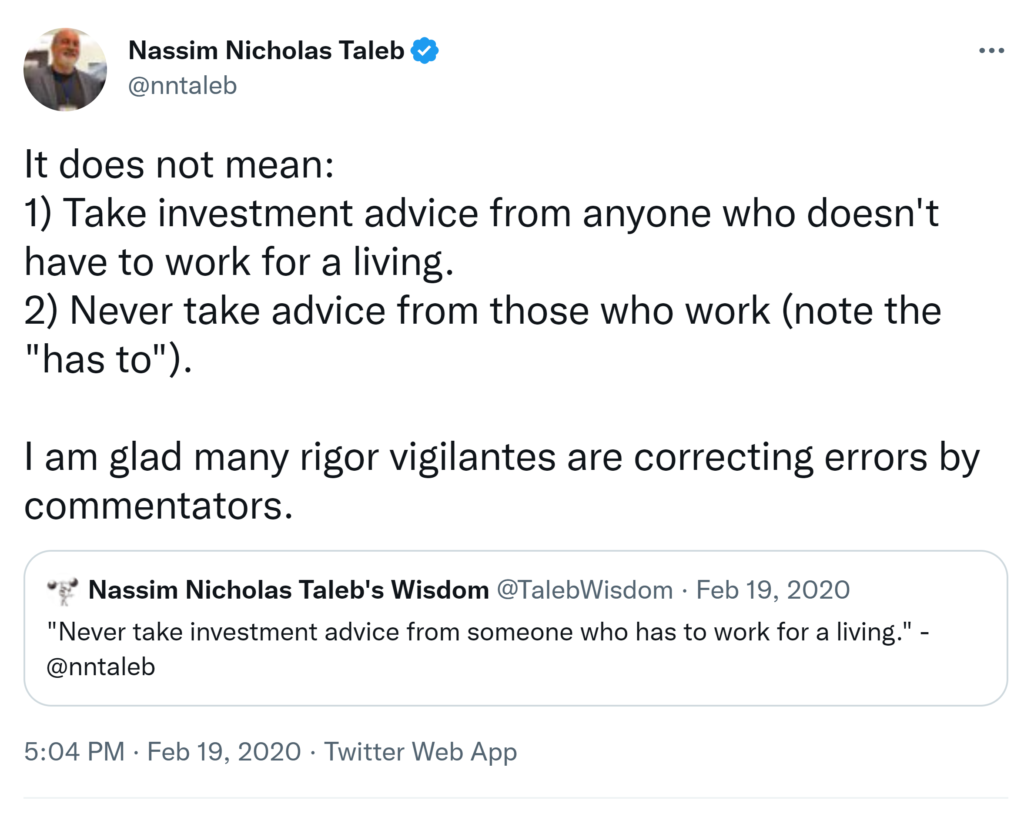Open Nassim Nicholas Taleb's profile avatar
Image resolution: width=1024 pixels, height=814 pixels.
tap(65, 68)
